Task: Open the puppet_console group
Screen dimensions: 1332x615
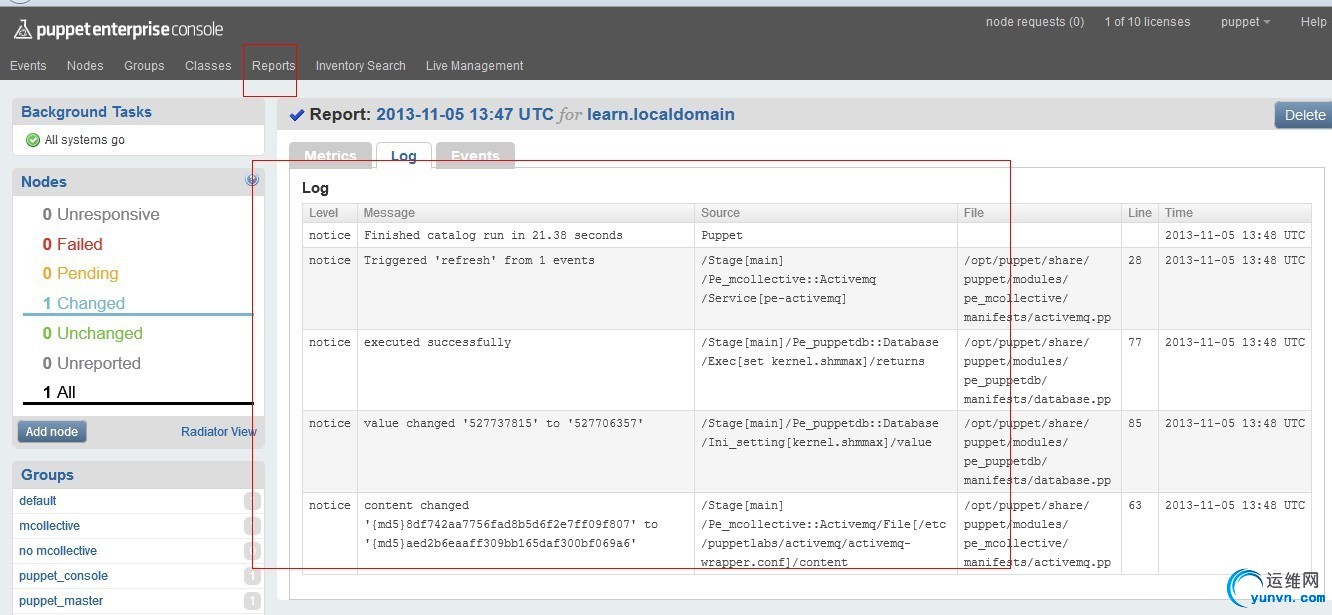Action: tap(63, 576)
